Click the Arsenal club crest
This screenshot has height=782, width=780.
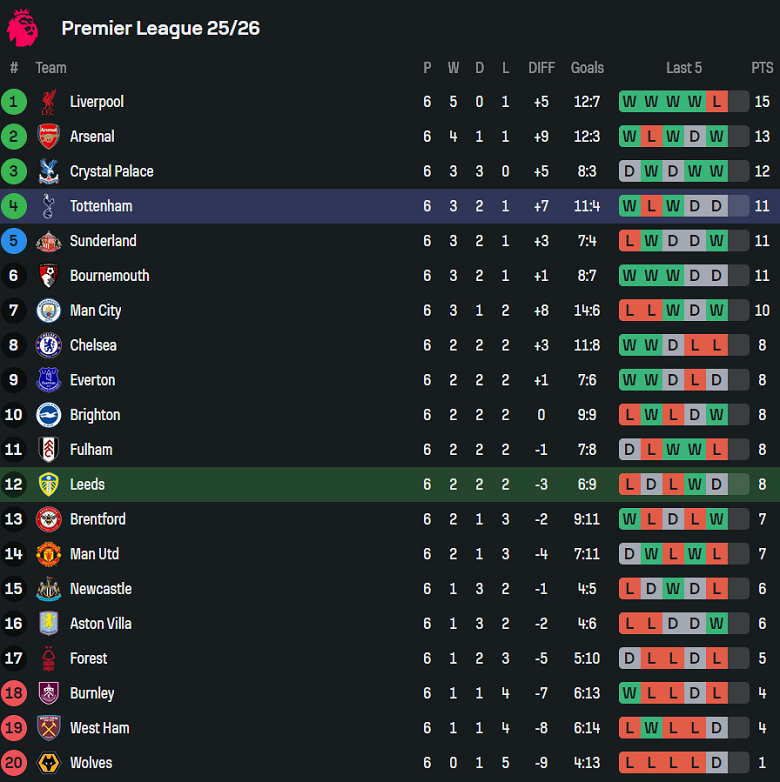48,137
